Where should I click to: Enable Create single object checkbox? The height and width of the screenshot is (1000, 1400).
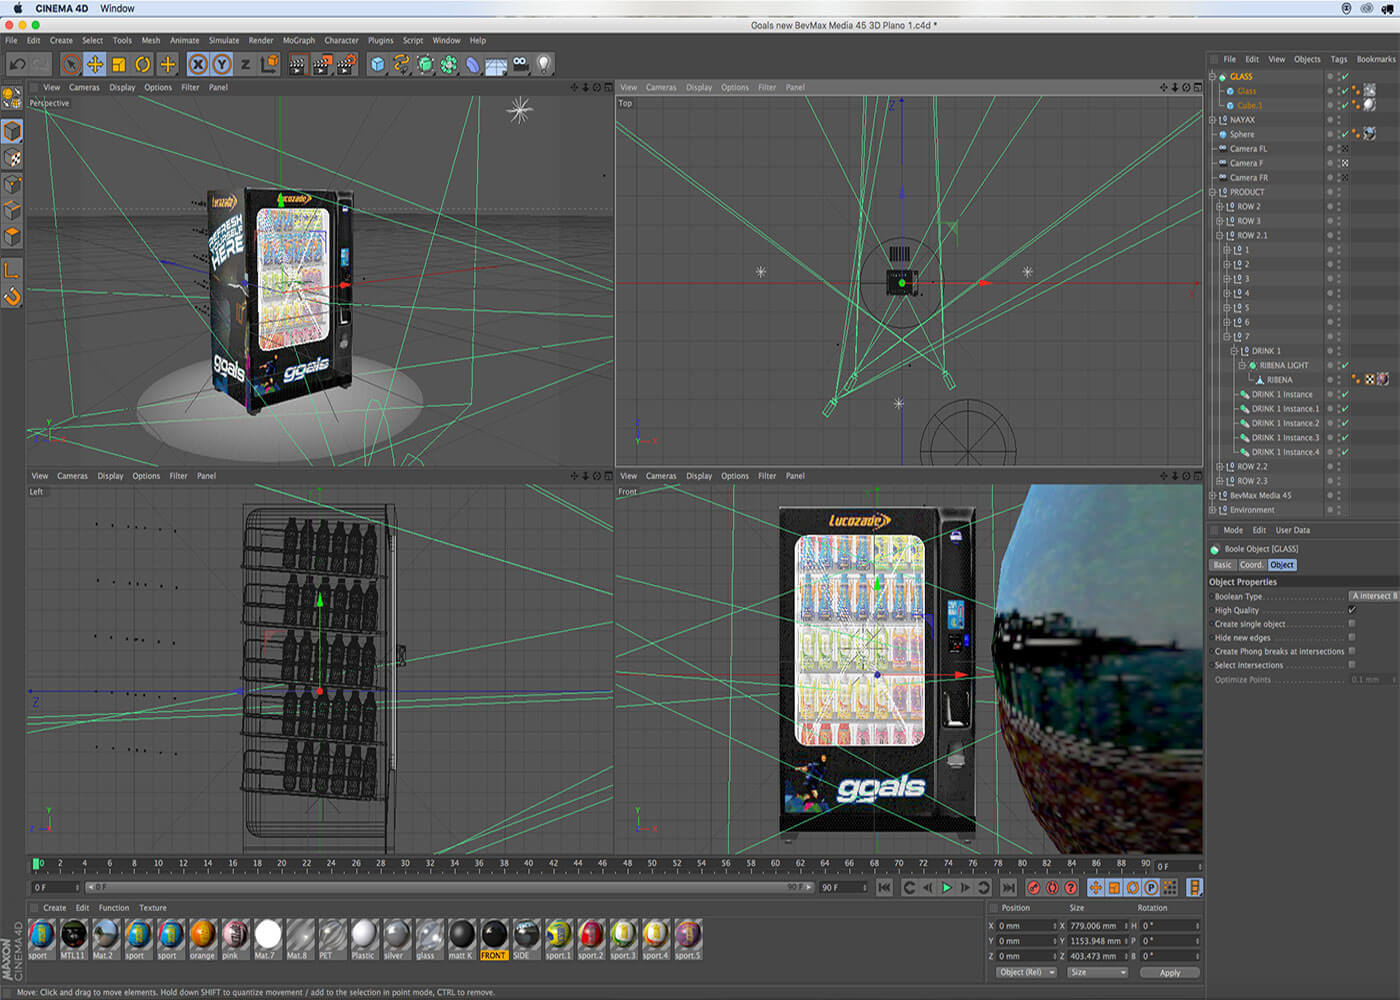(x=1352, y=624)
